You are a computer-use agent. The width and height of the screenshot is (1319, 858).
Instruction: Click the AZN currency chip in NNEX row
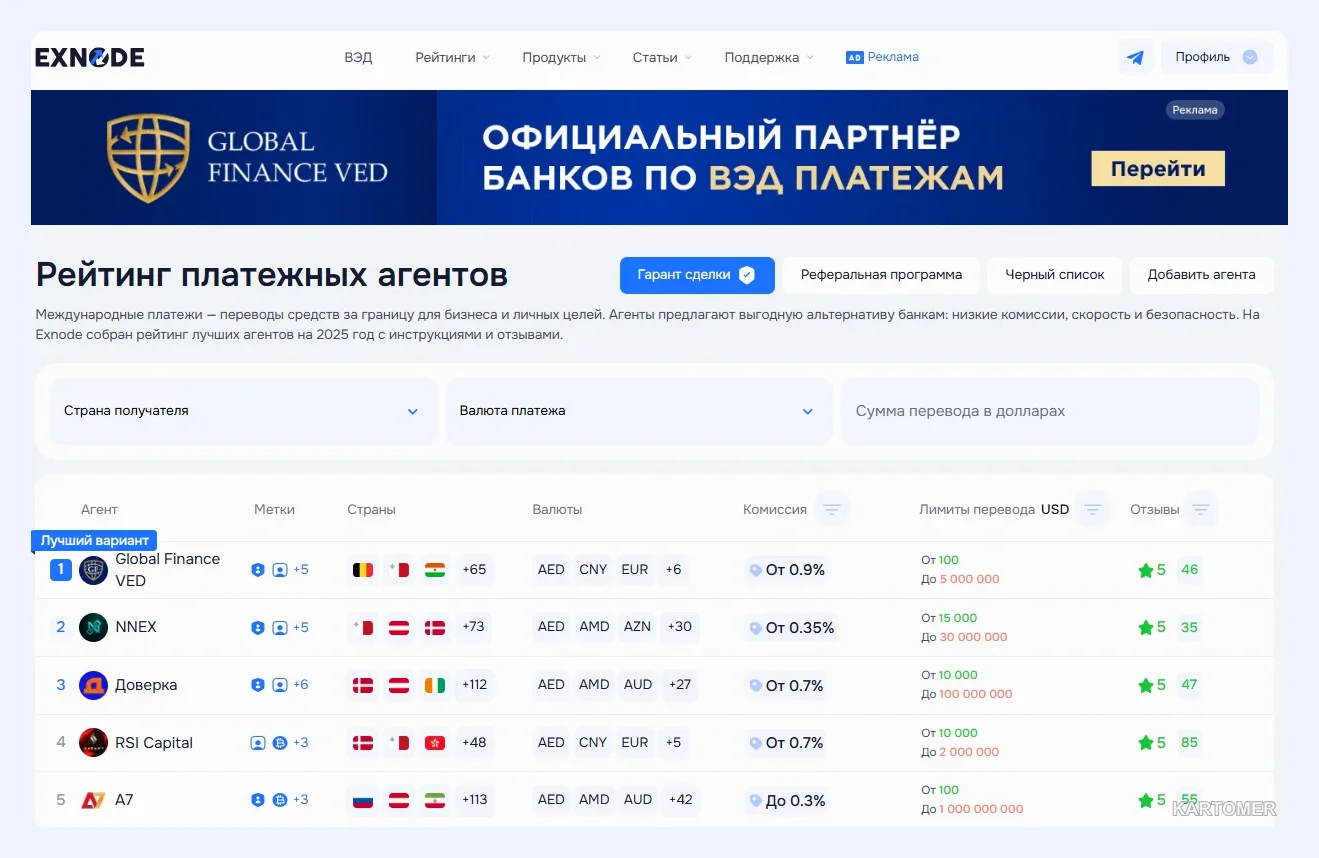pos(637,627)
